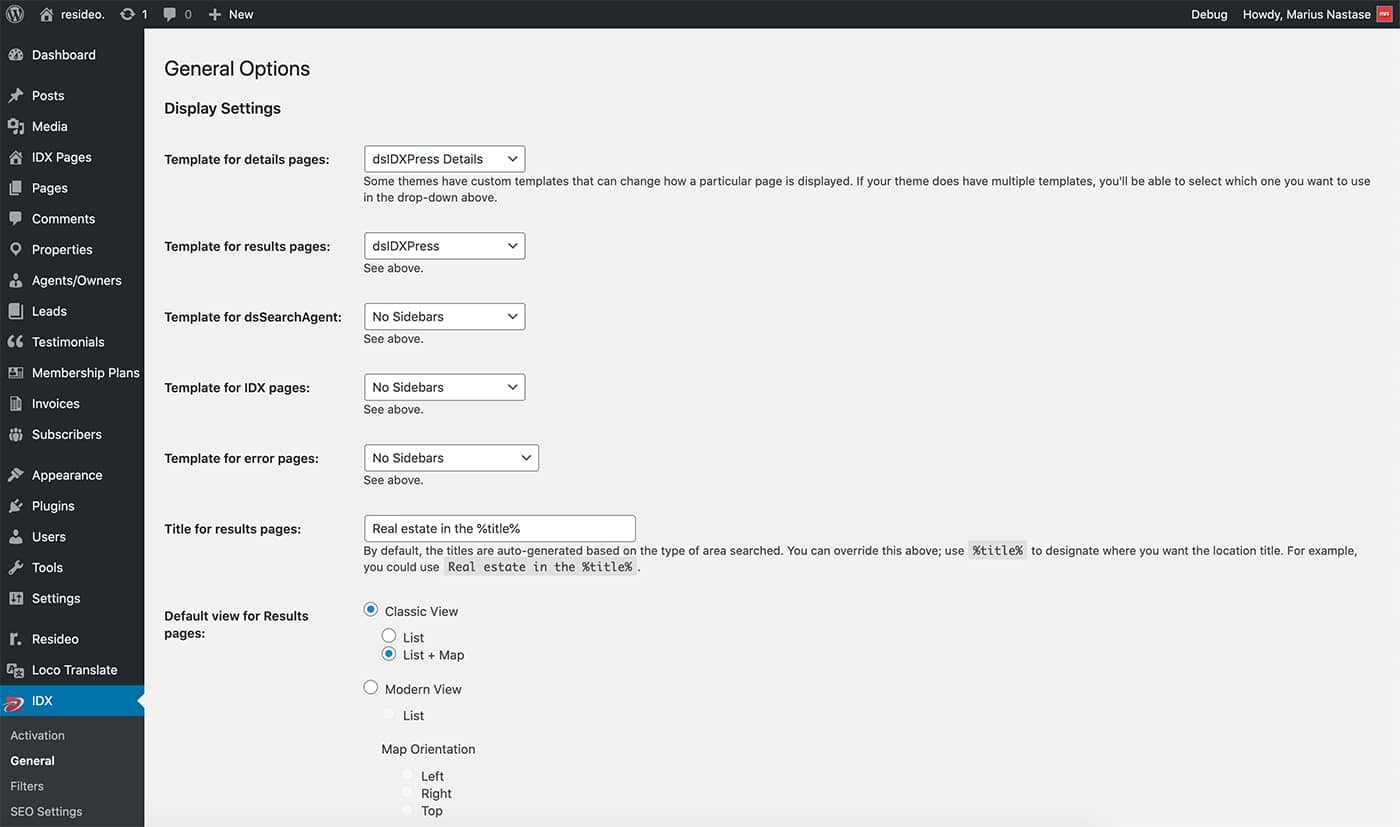The width and height of the screenshot is (1400, 827).
Task: Click the Properties map pin icon
Action: point(15,250)
